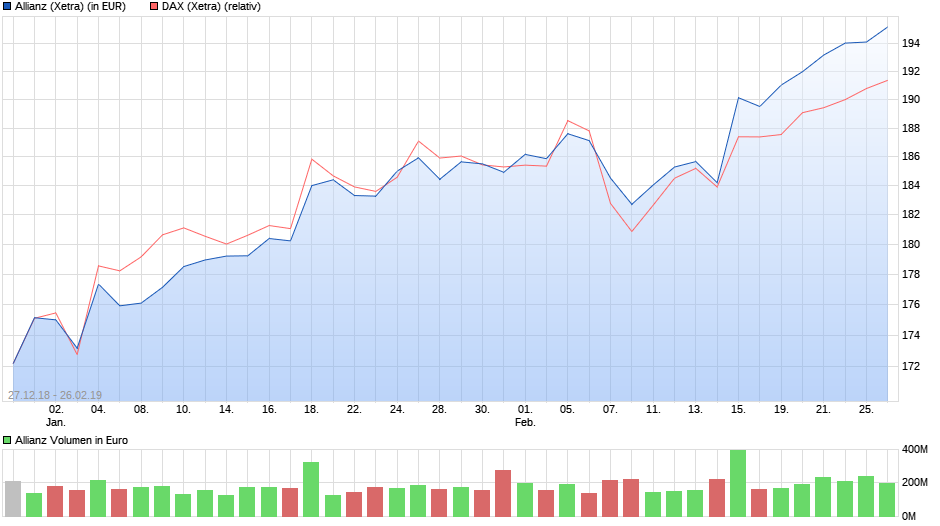Click the '02. Jan.' date axis marker
Viewport: 940px width, 526px height.
pos(56,415)
